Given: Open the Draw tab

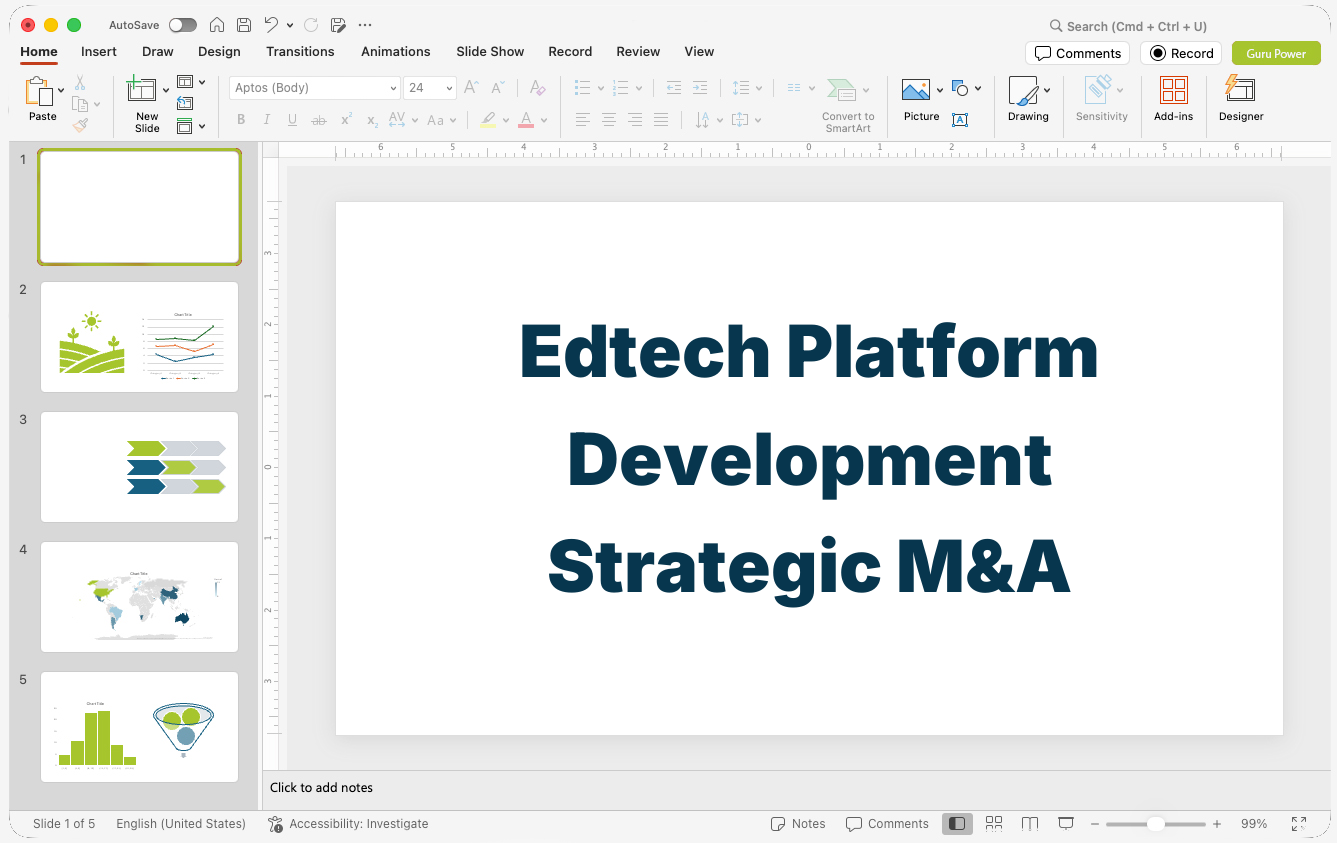Looking at the screenshot, I should coord(158,51).
